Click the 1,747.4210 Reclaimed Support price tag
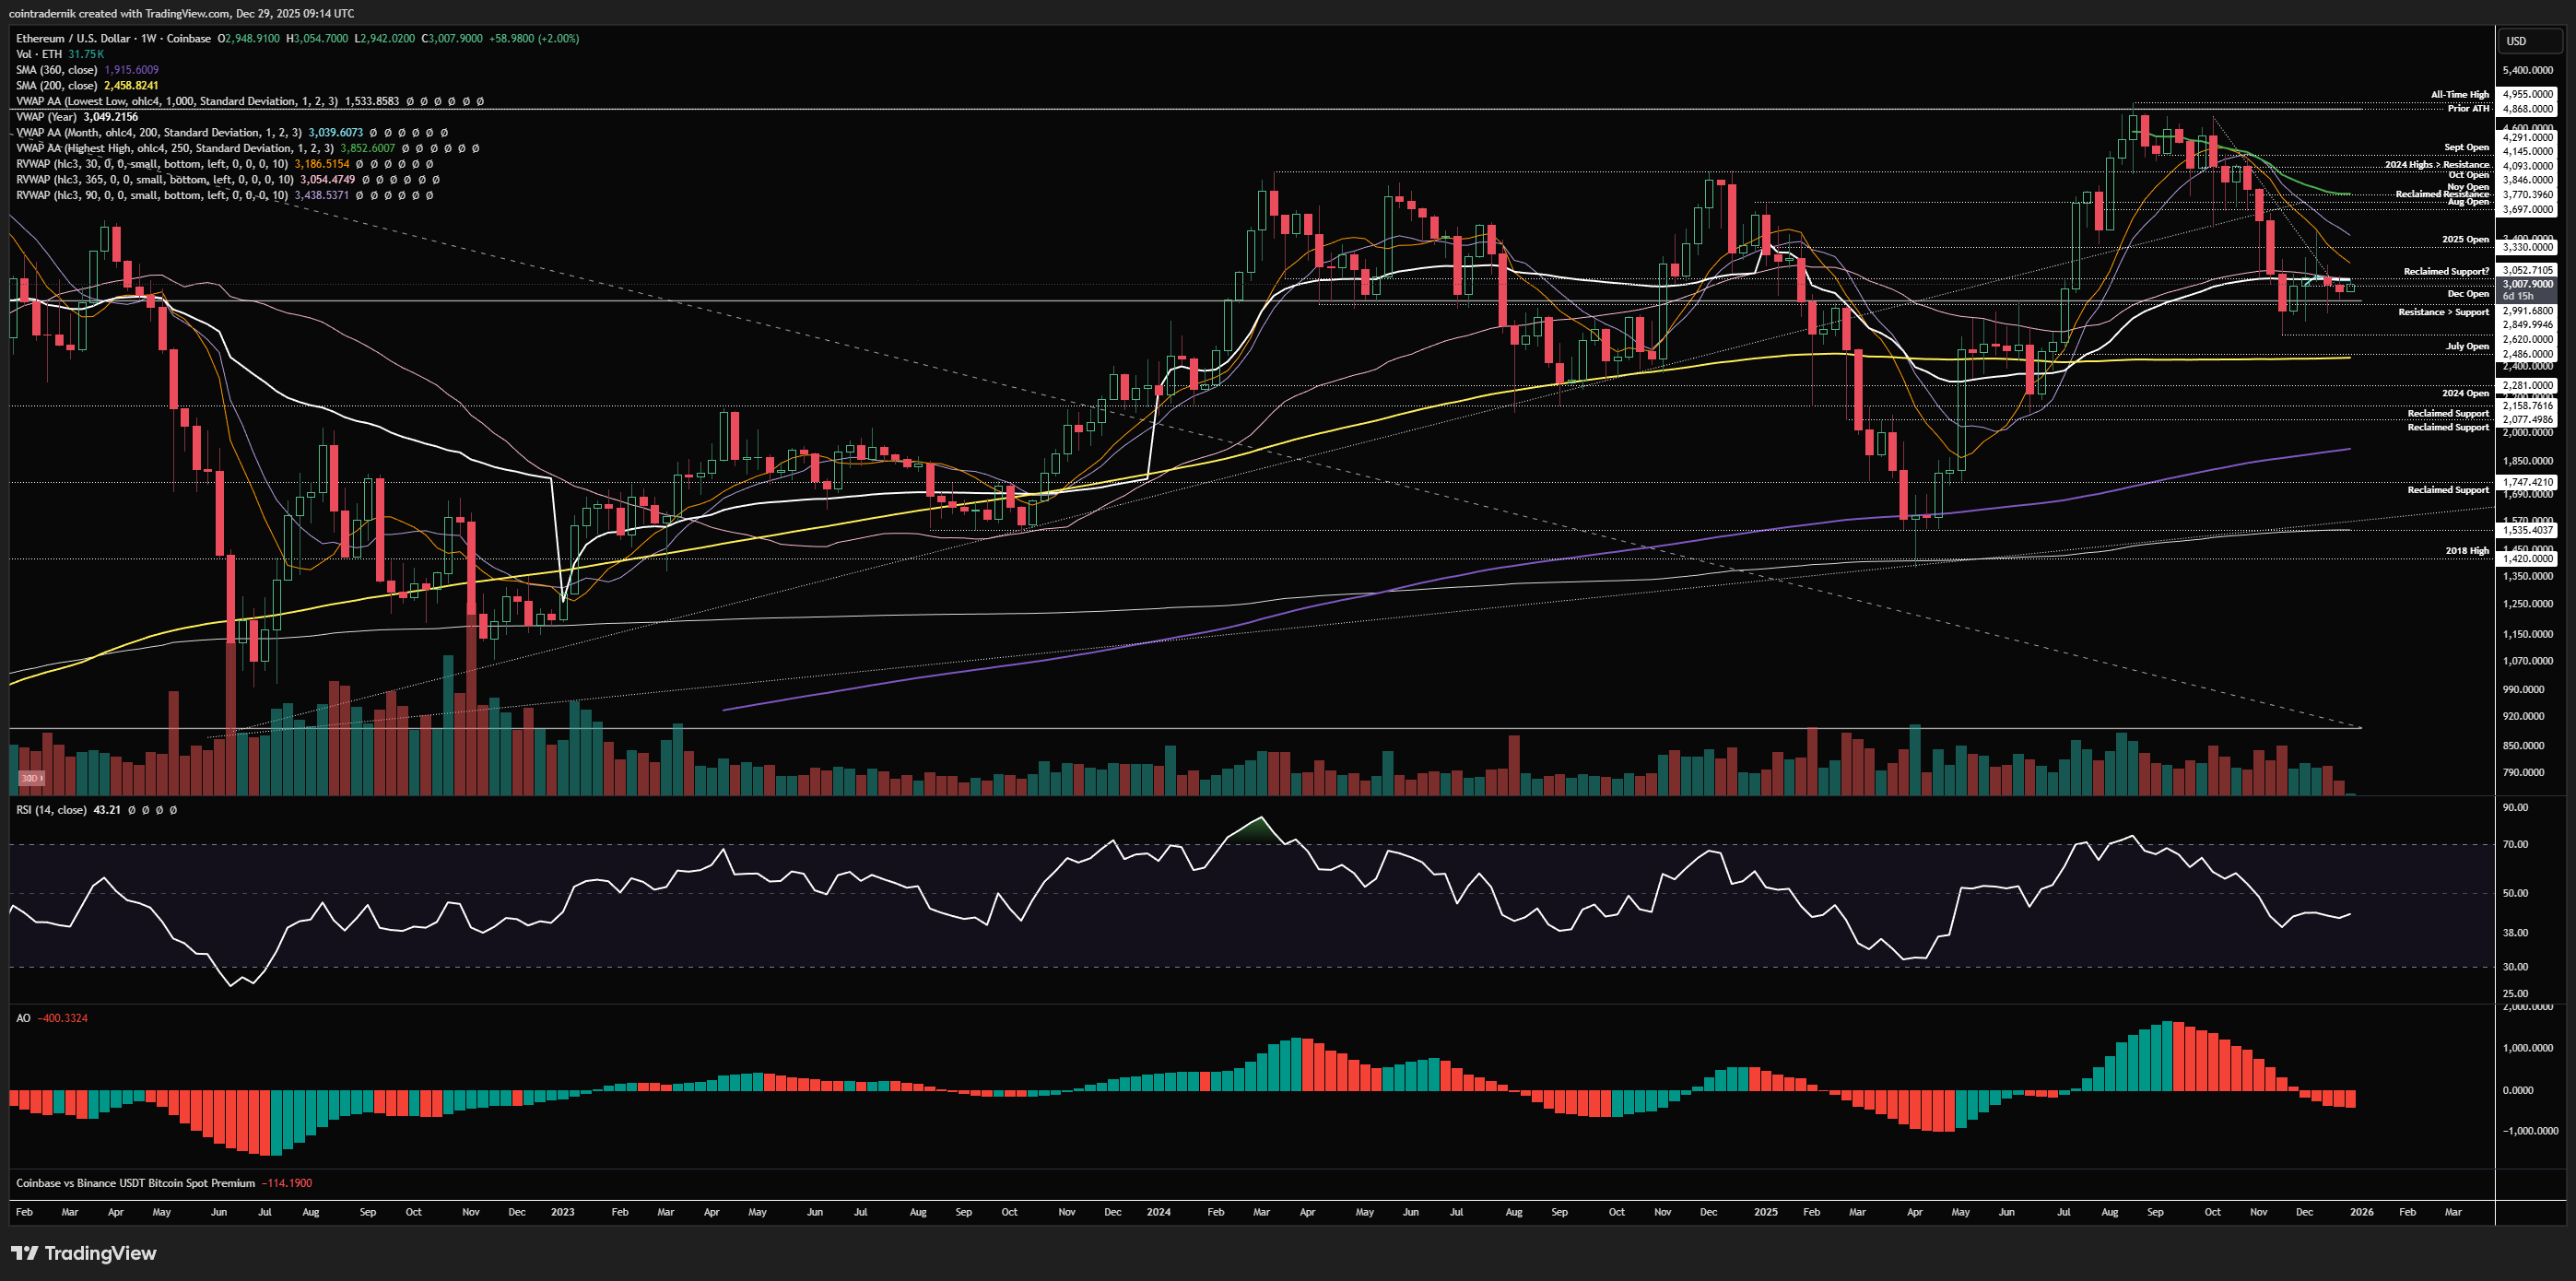 coord(2527,482)
